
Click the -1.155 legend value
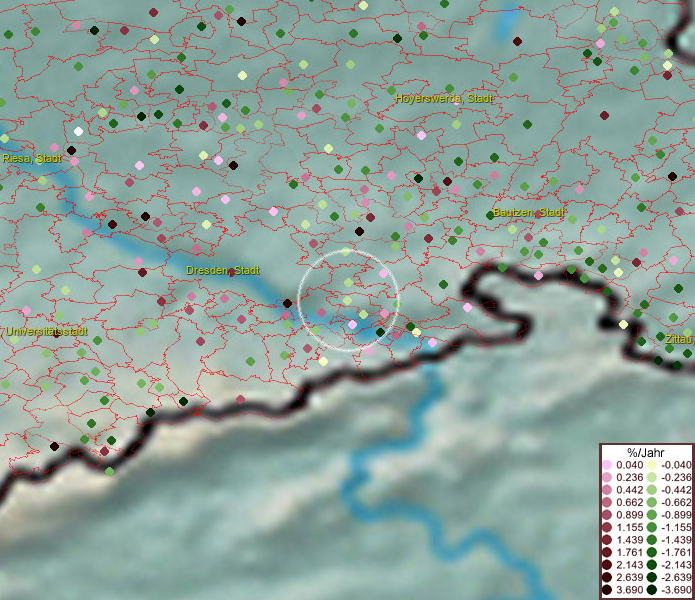[676, 527]
